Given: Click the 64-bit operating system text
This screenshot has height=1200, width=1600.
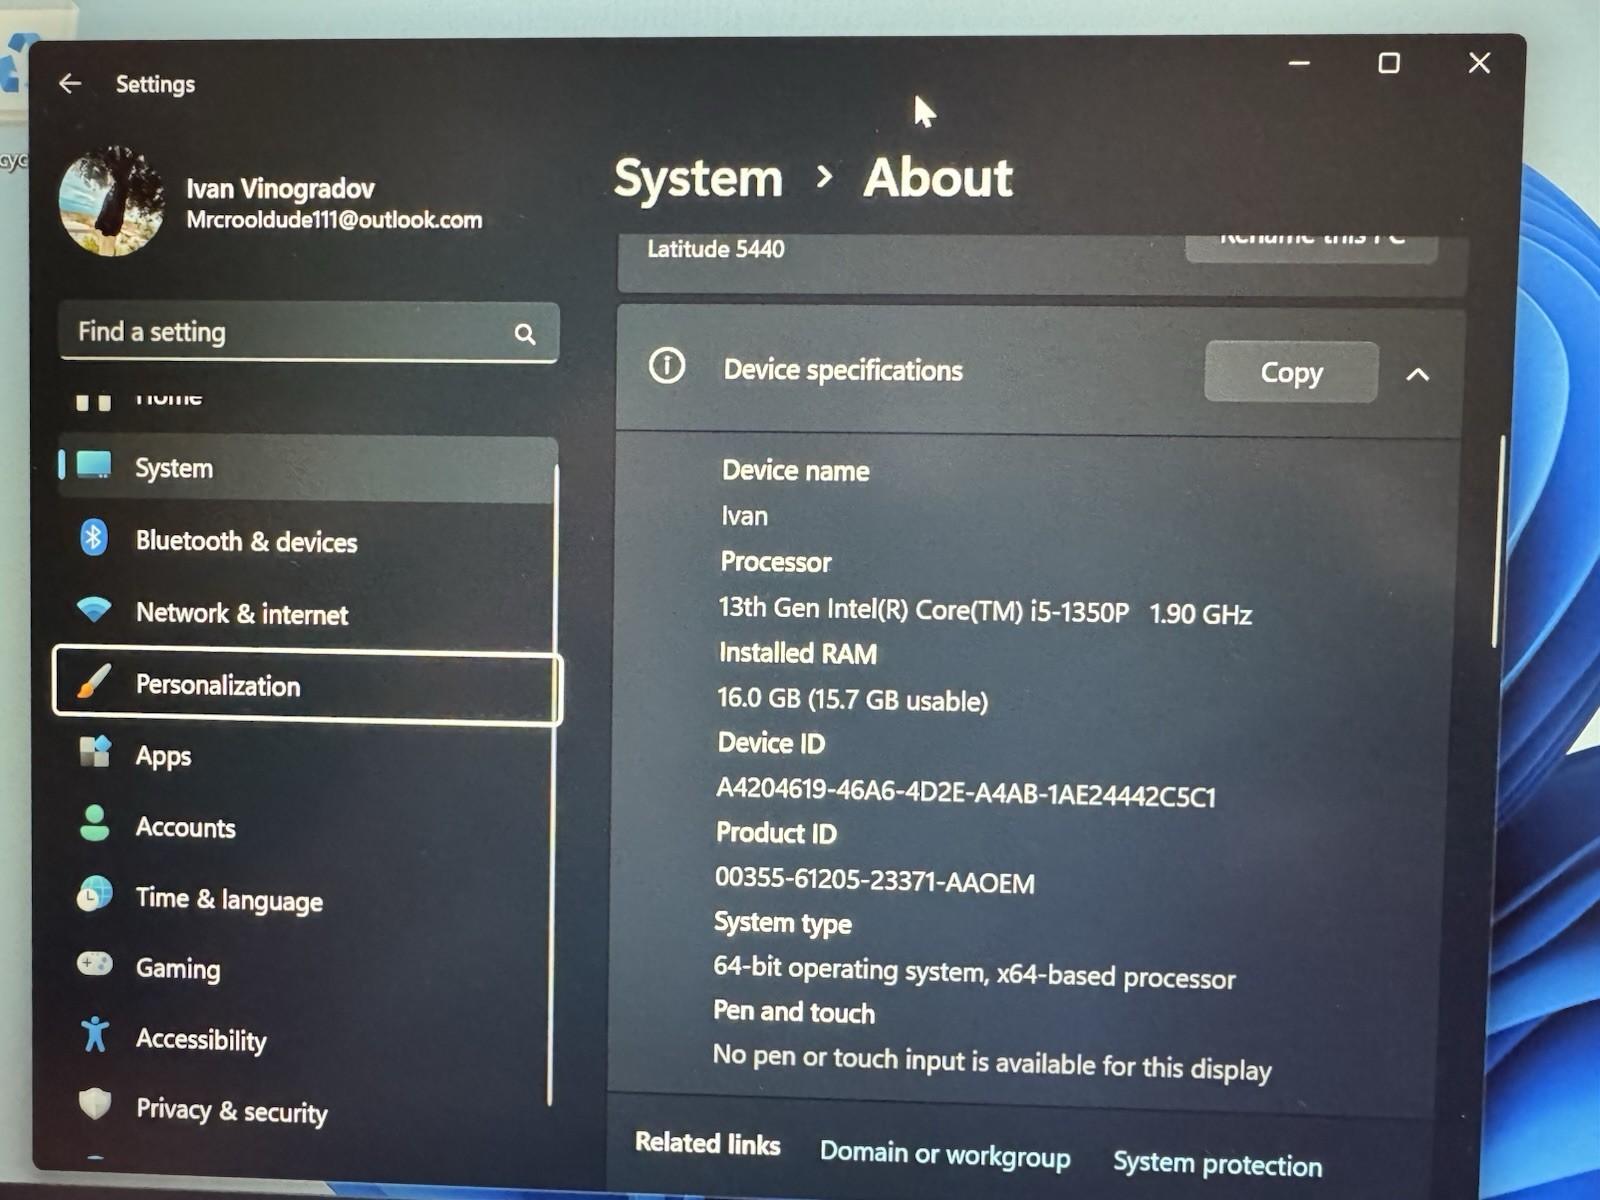Looking at the screenshot, I should (x=974, y=971).
